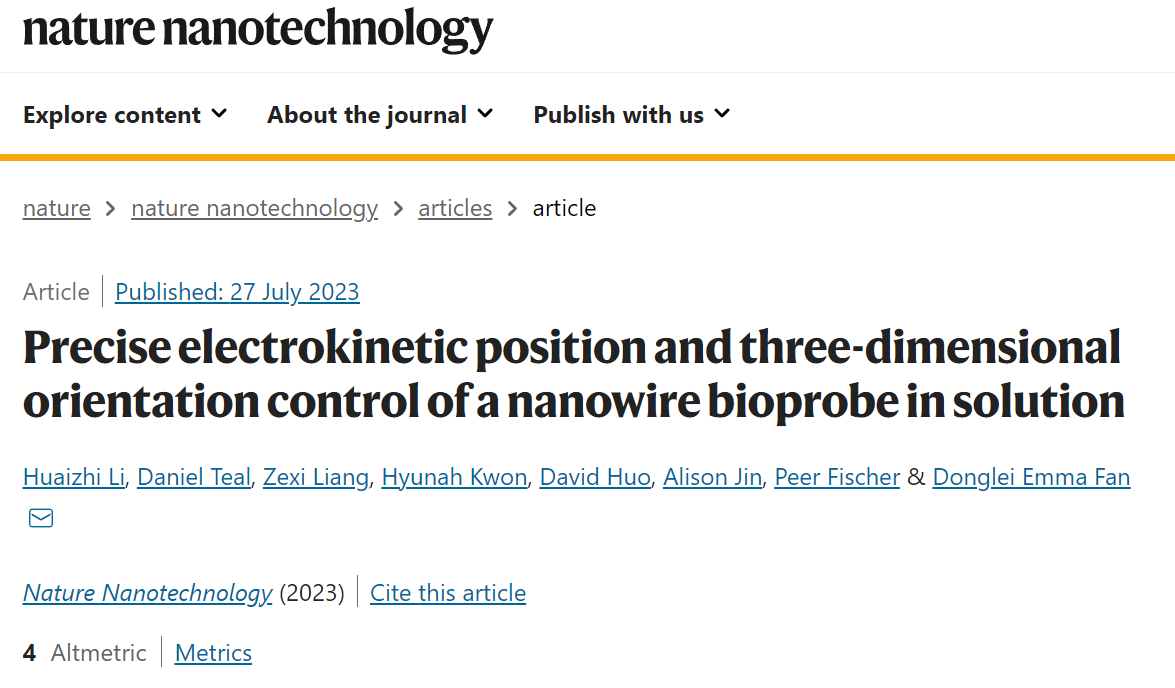Open author Peer Fischer's details

pos(837,477)
